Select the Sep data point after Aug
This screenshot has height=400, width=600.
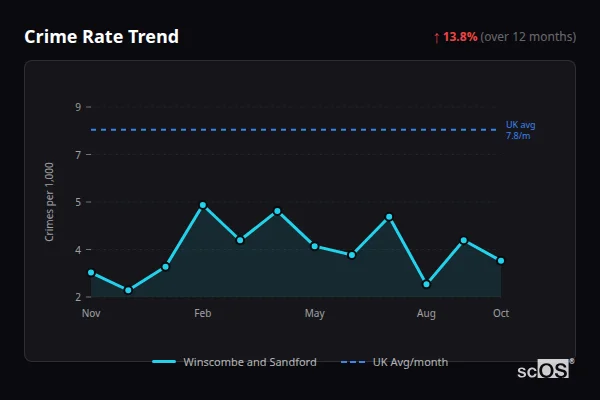pyautogui.click(x=464, y=240)
